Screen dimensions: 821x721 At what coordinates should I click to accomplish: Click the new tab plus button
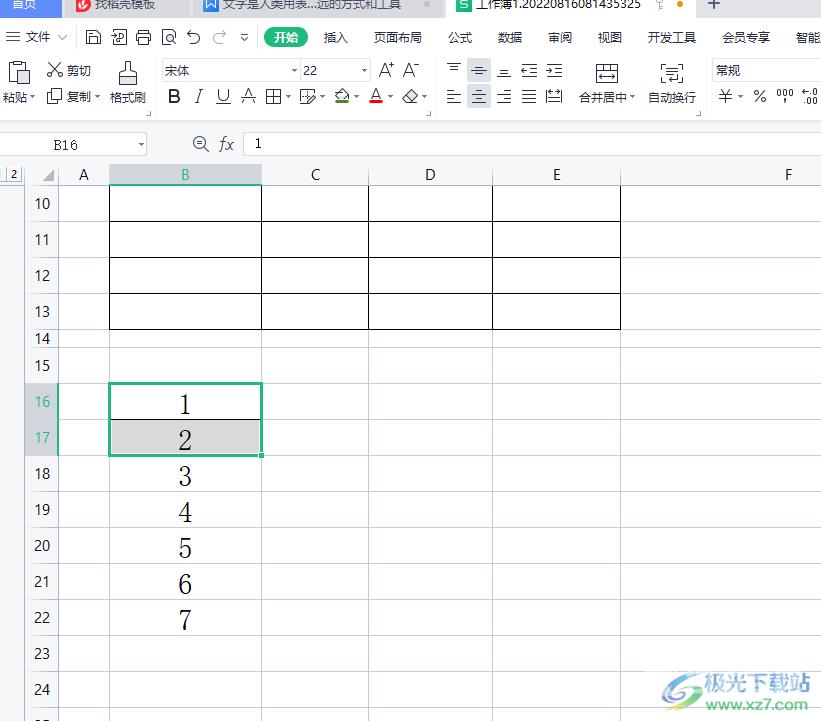coord(714,5)
